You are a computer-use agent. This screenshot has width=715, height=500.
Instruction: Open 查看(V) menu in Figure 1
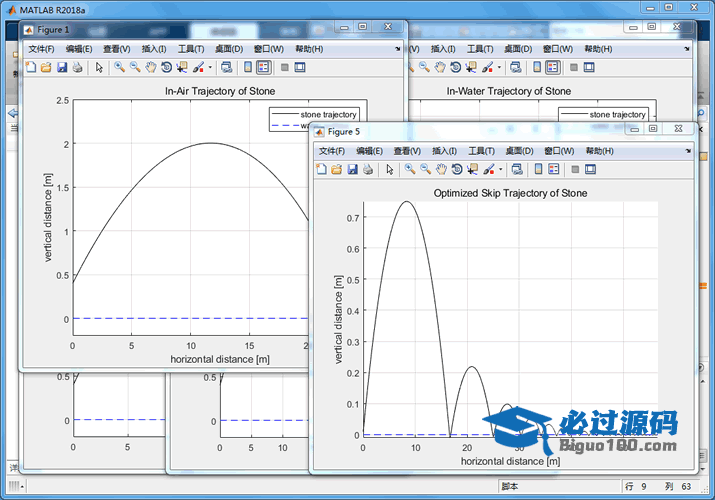click(x=117, y=49)
